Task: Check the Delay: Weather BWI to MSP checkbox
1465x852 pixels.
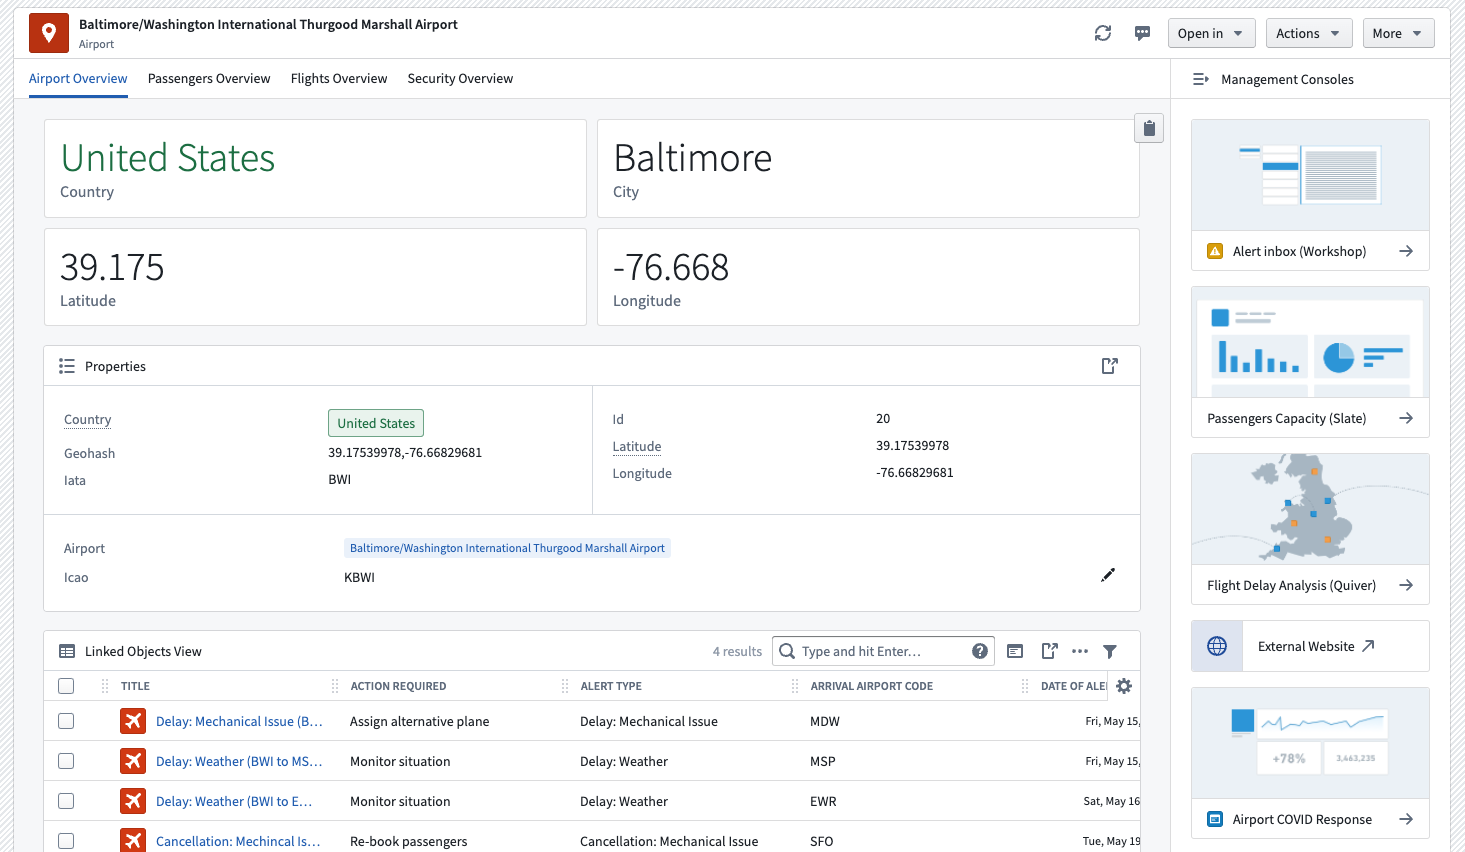Action: 66,761
